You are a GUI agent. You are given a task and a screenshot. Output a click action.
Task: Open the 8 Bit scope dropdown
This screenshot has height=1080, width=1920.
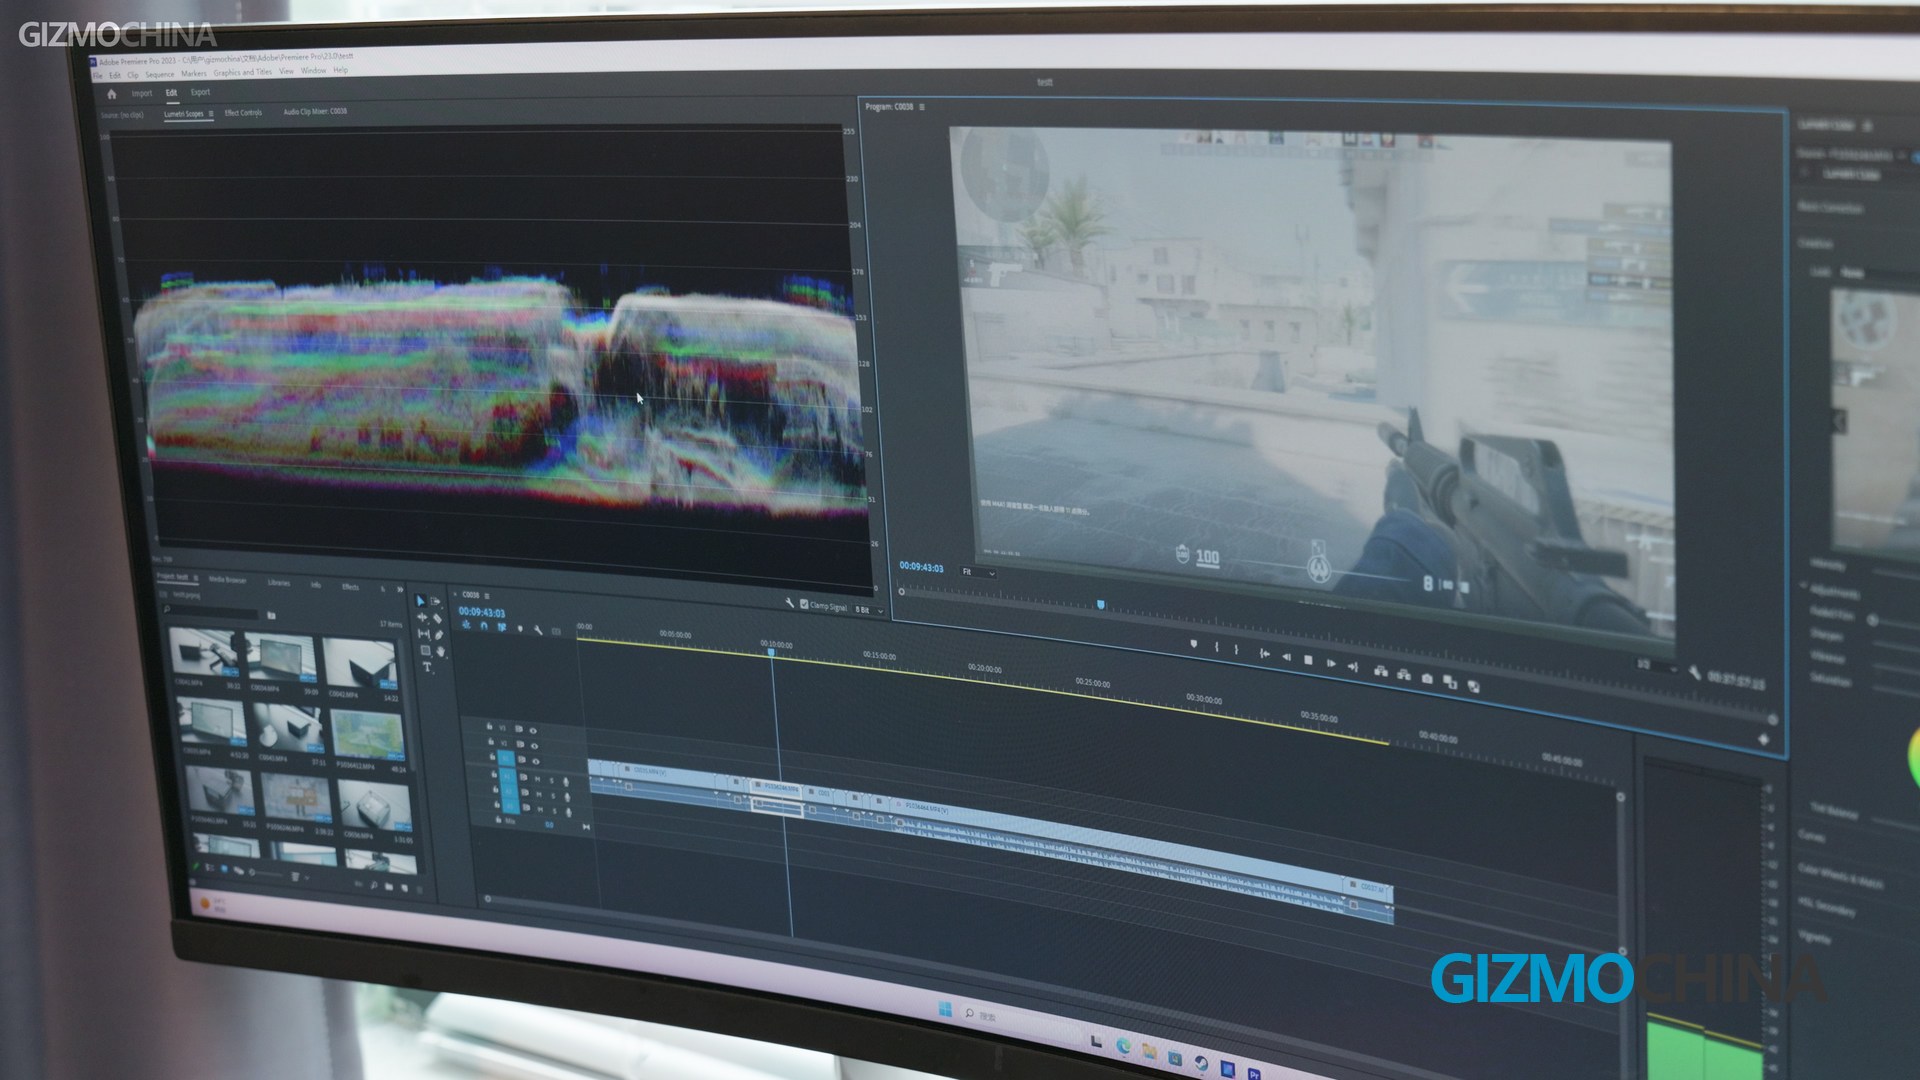869,610
